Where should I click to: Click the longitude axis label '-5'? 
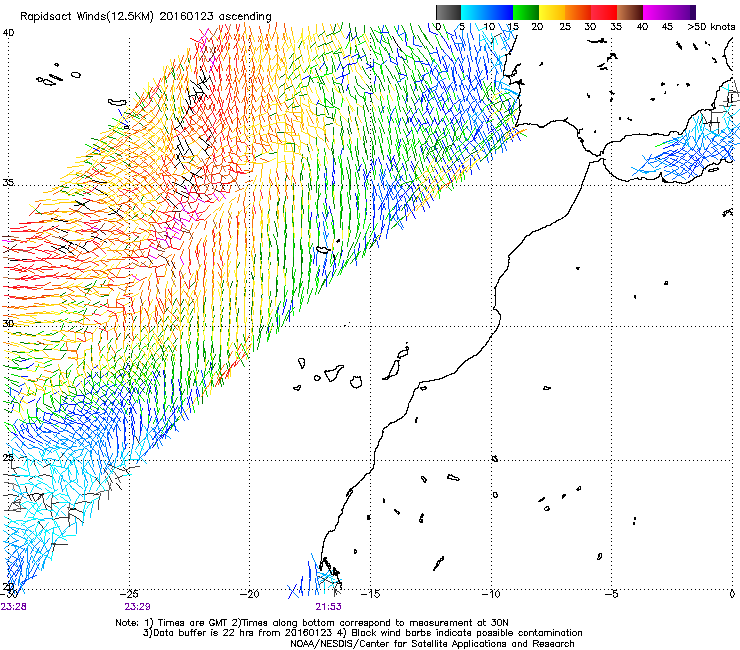click(611, 594)
